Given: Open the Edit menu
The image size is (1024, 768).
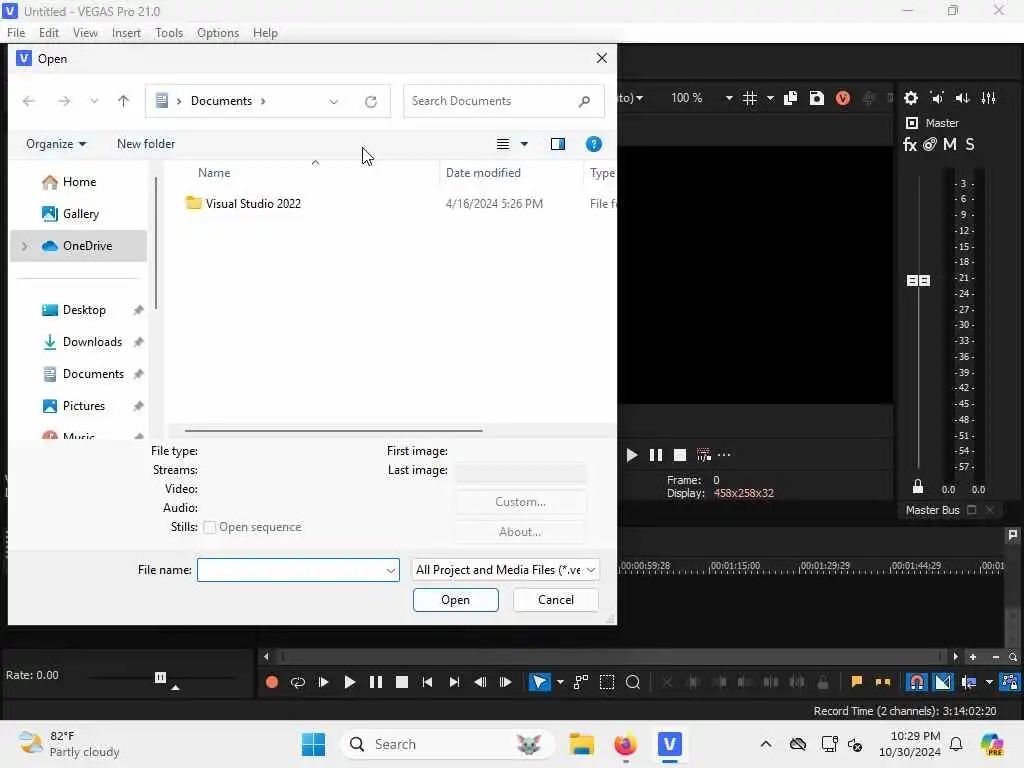Looking at the screenshot, I should tap(49, 33).
